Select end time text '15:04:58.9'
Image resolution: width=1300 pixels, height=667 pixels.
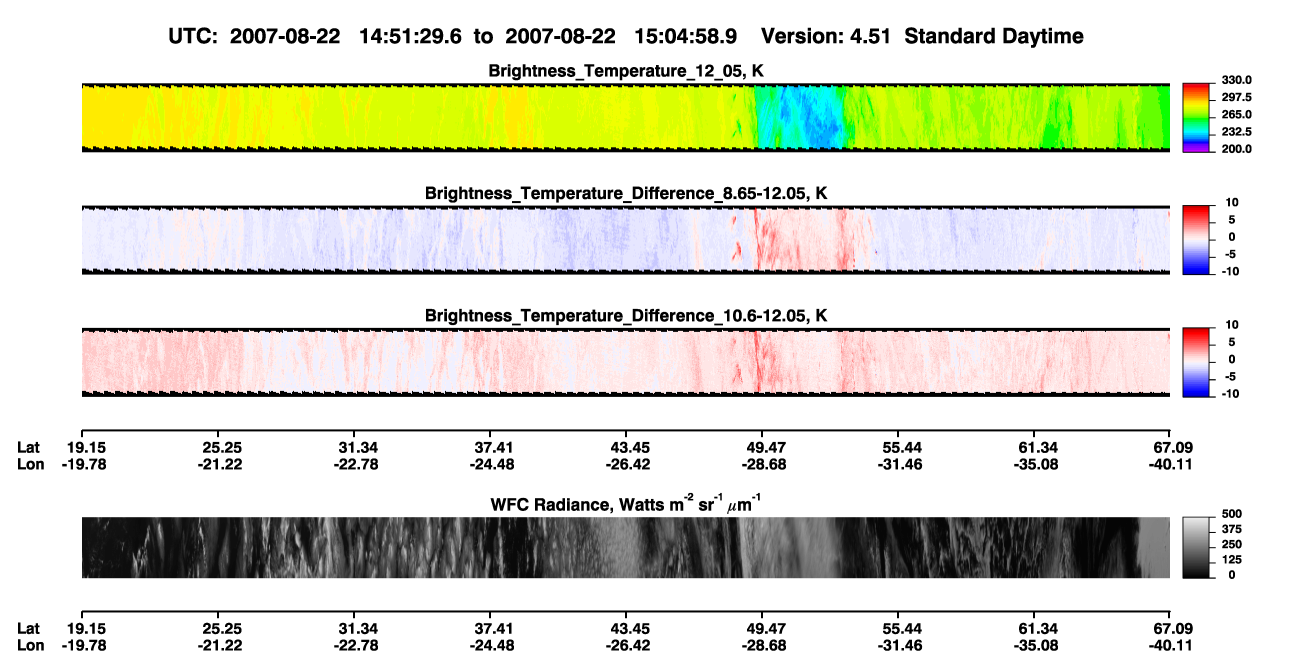[x=688, y=37]
